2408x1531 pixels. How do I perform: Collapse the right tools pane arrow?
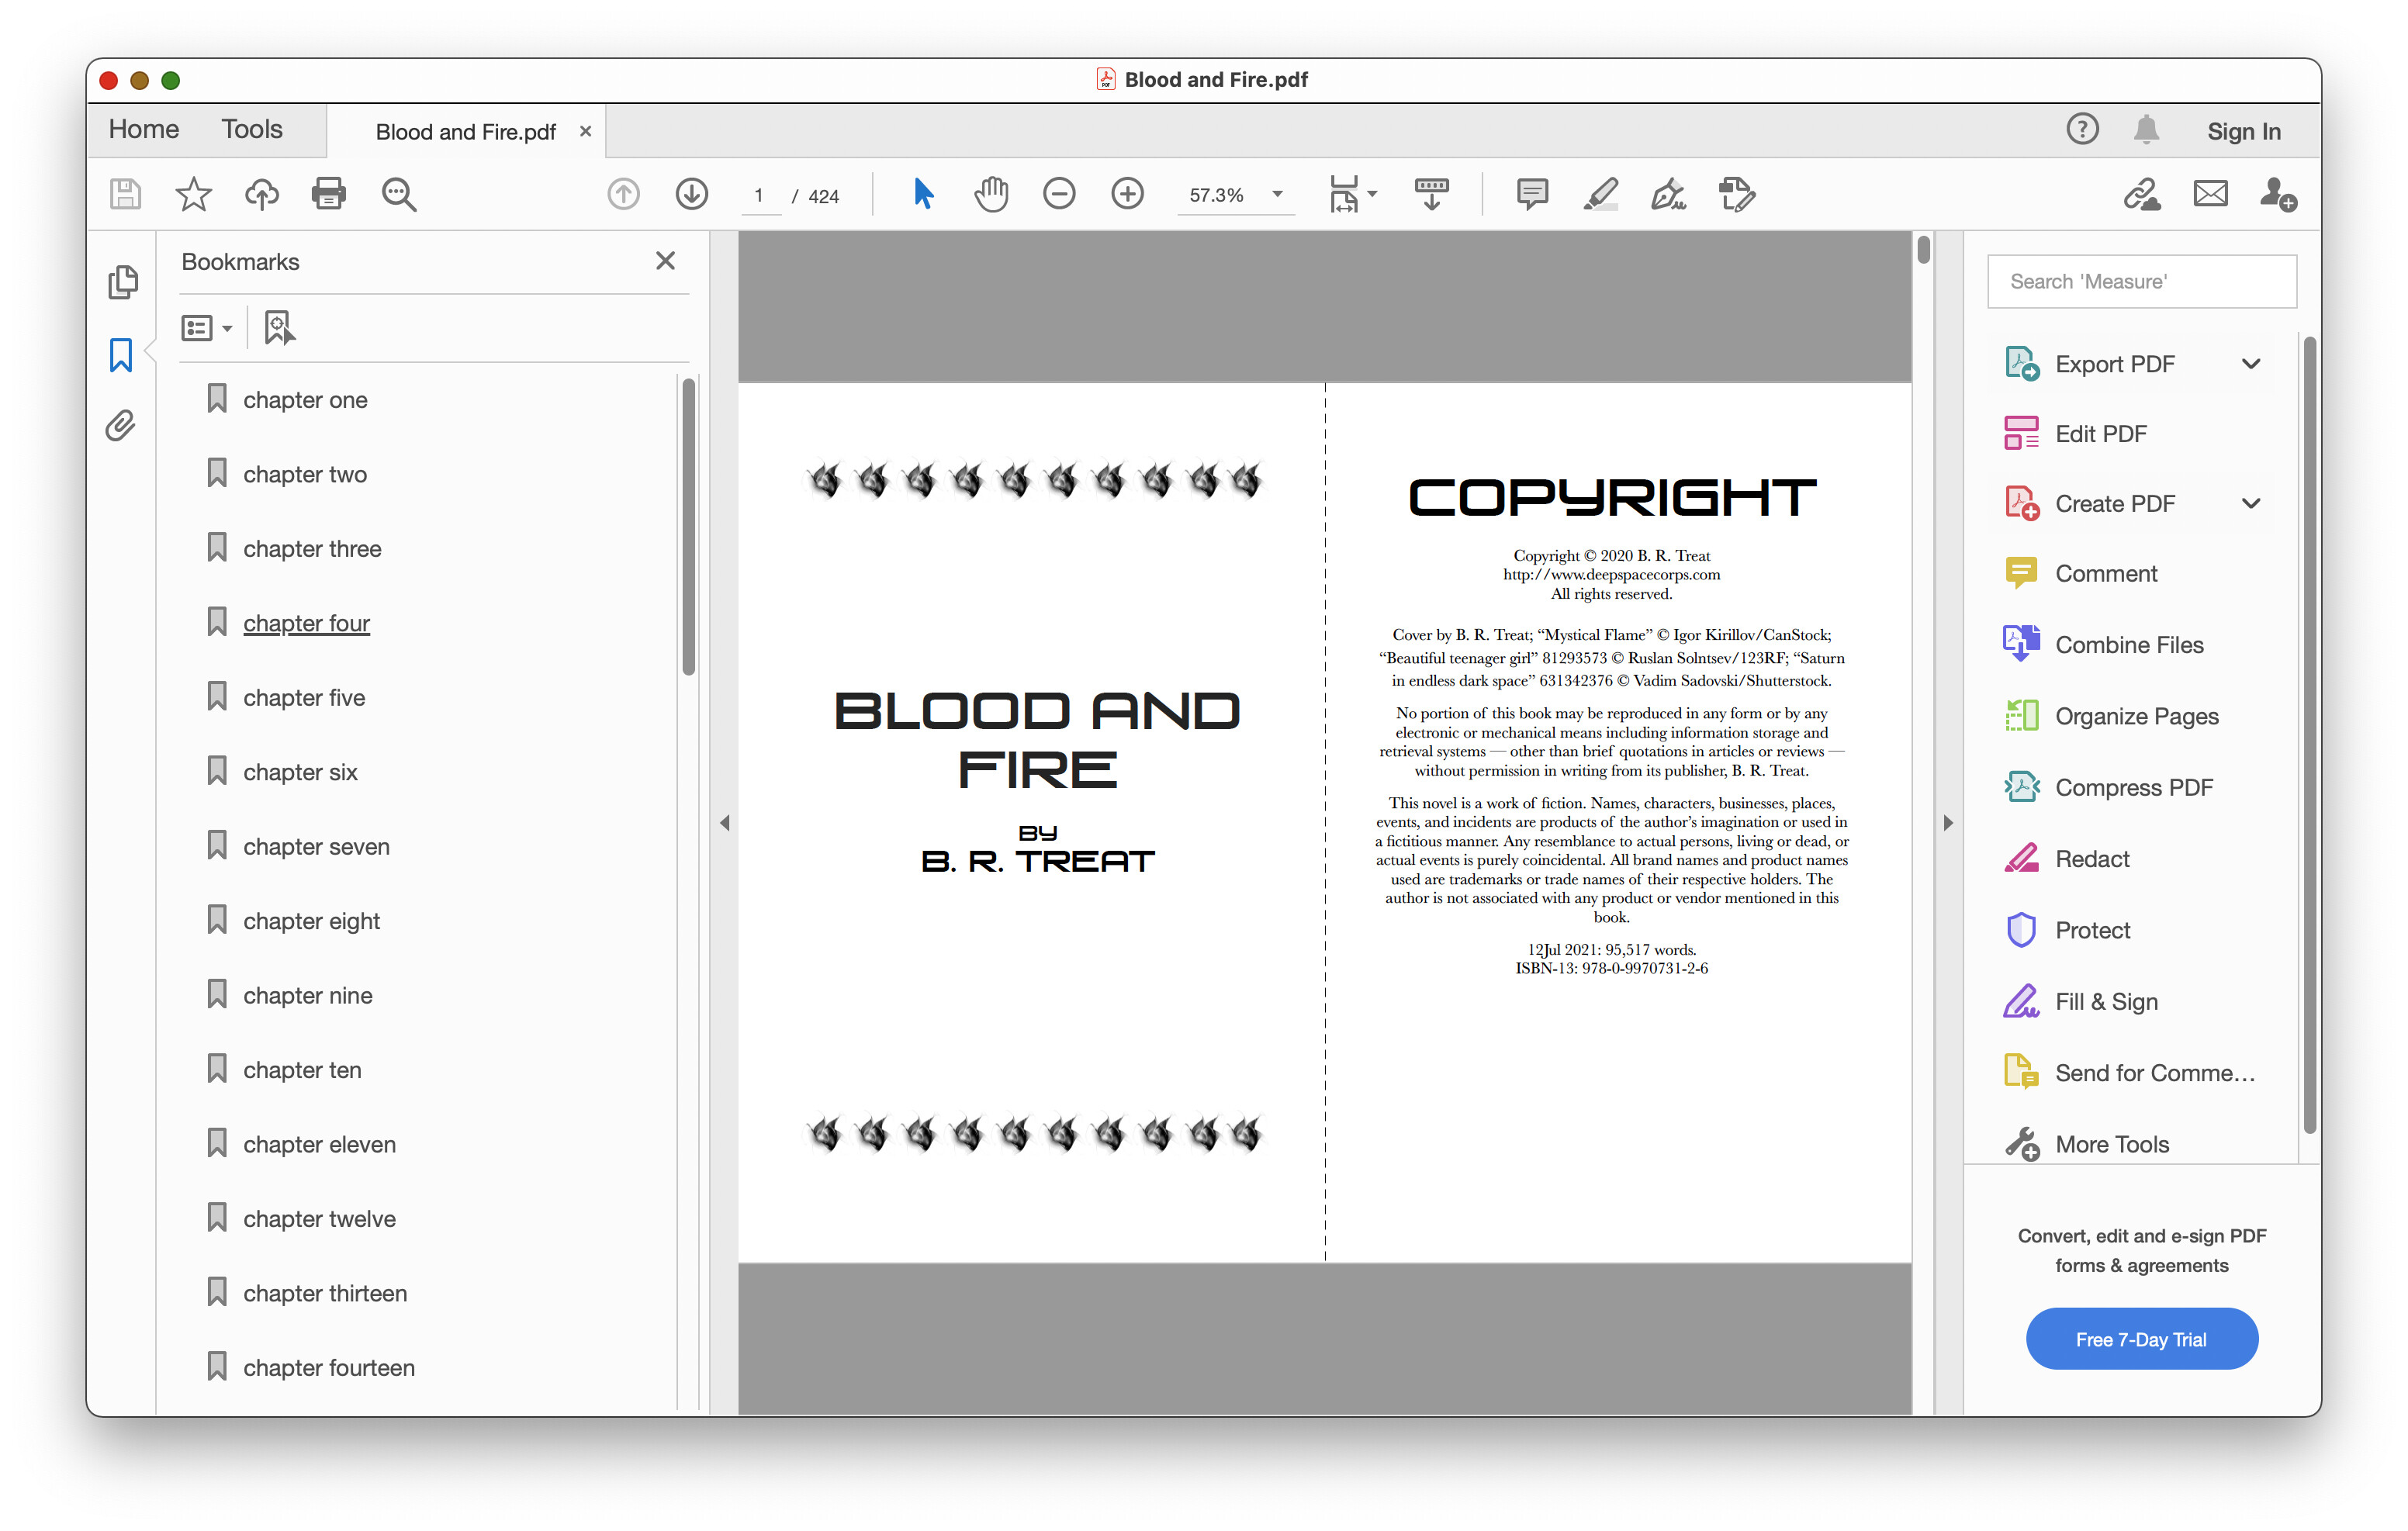[x=1947, y=823]
